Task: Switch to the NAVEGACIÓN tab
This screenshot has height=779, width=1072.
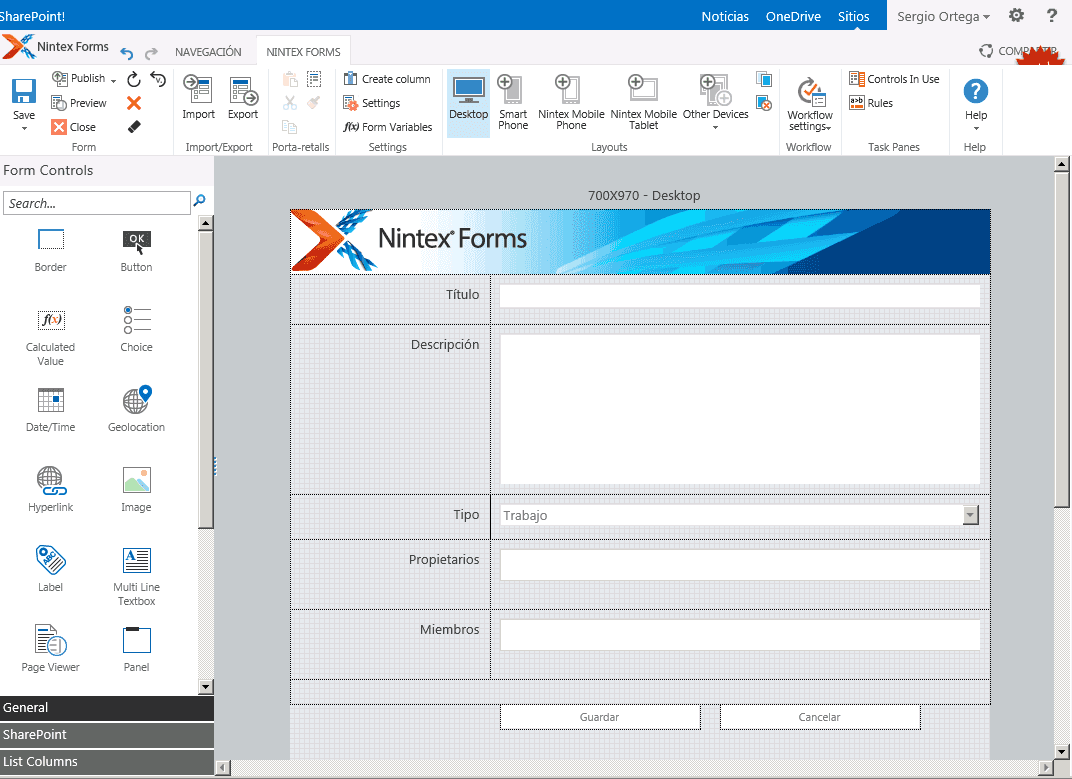Action: pos(208,52)
